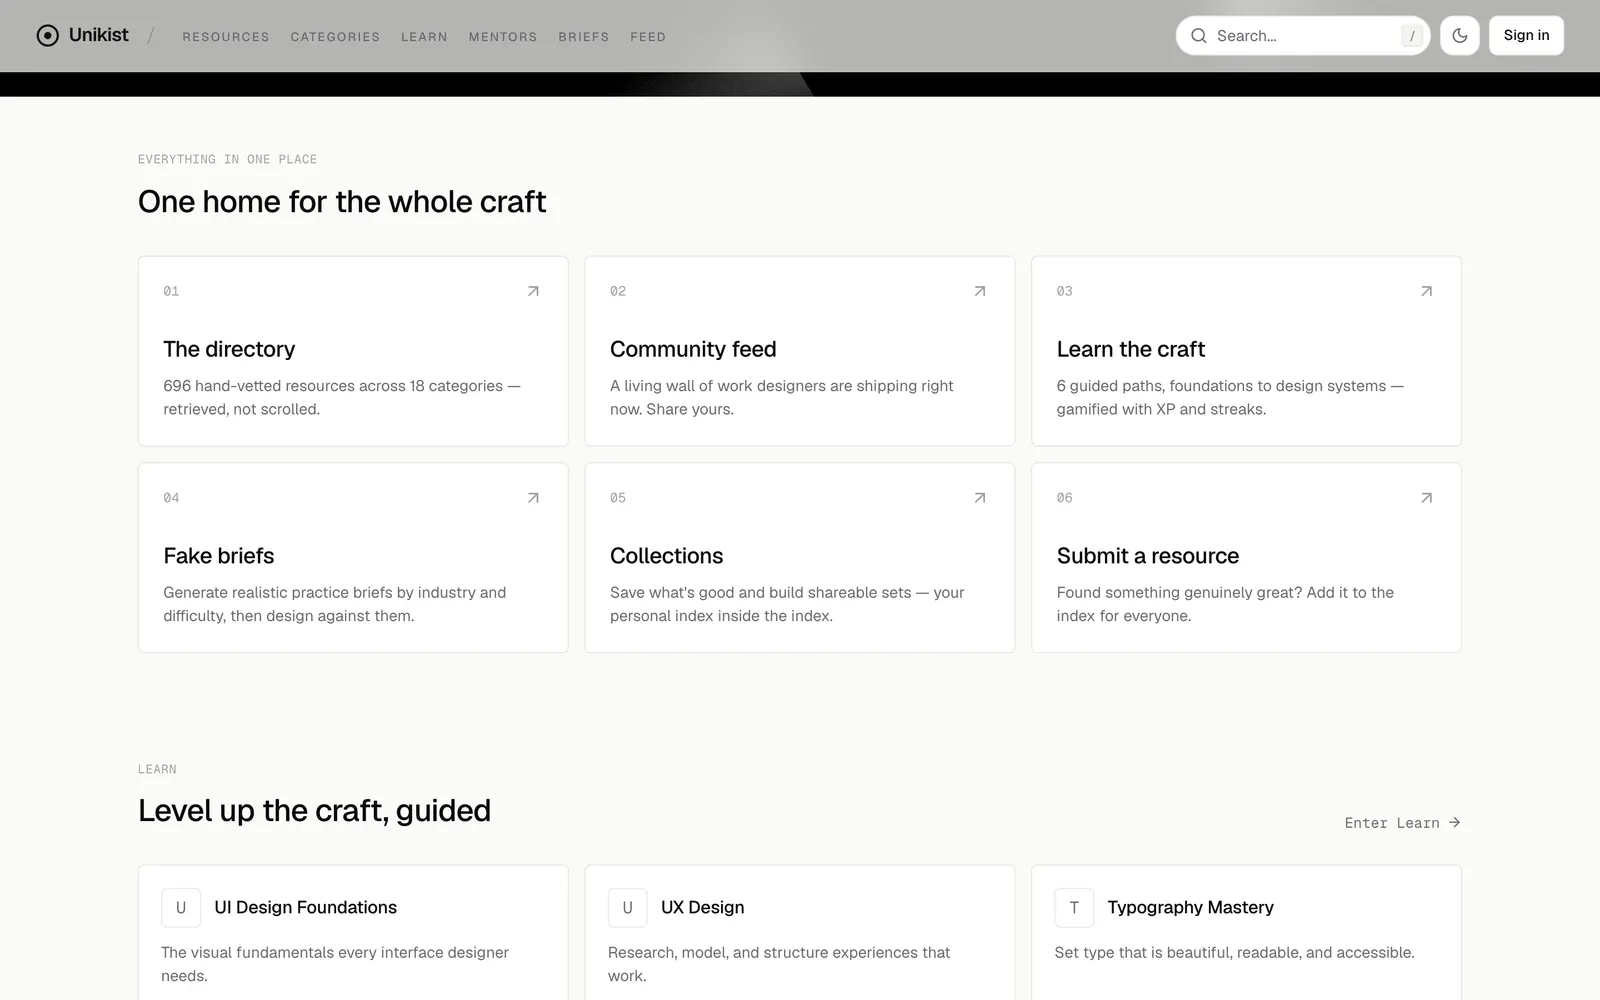This screenshot has height=1000, width=1600.
Task: Open the Community feed card title
Action: (693, 349)
